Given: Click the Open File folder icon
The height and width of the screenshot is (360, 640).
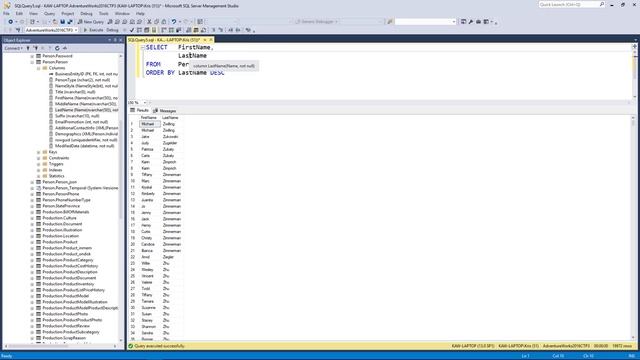Looking at the screenshot, I should (55, 22).
